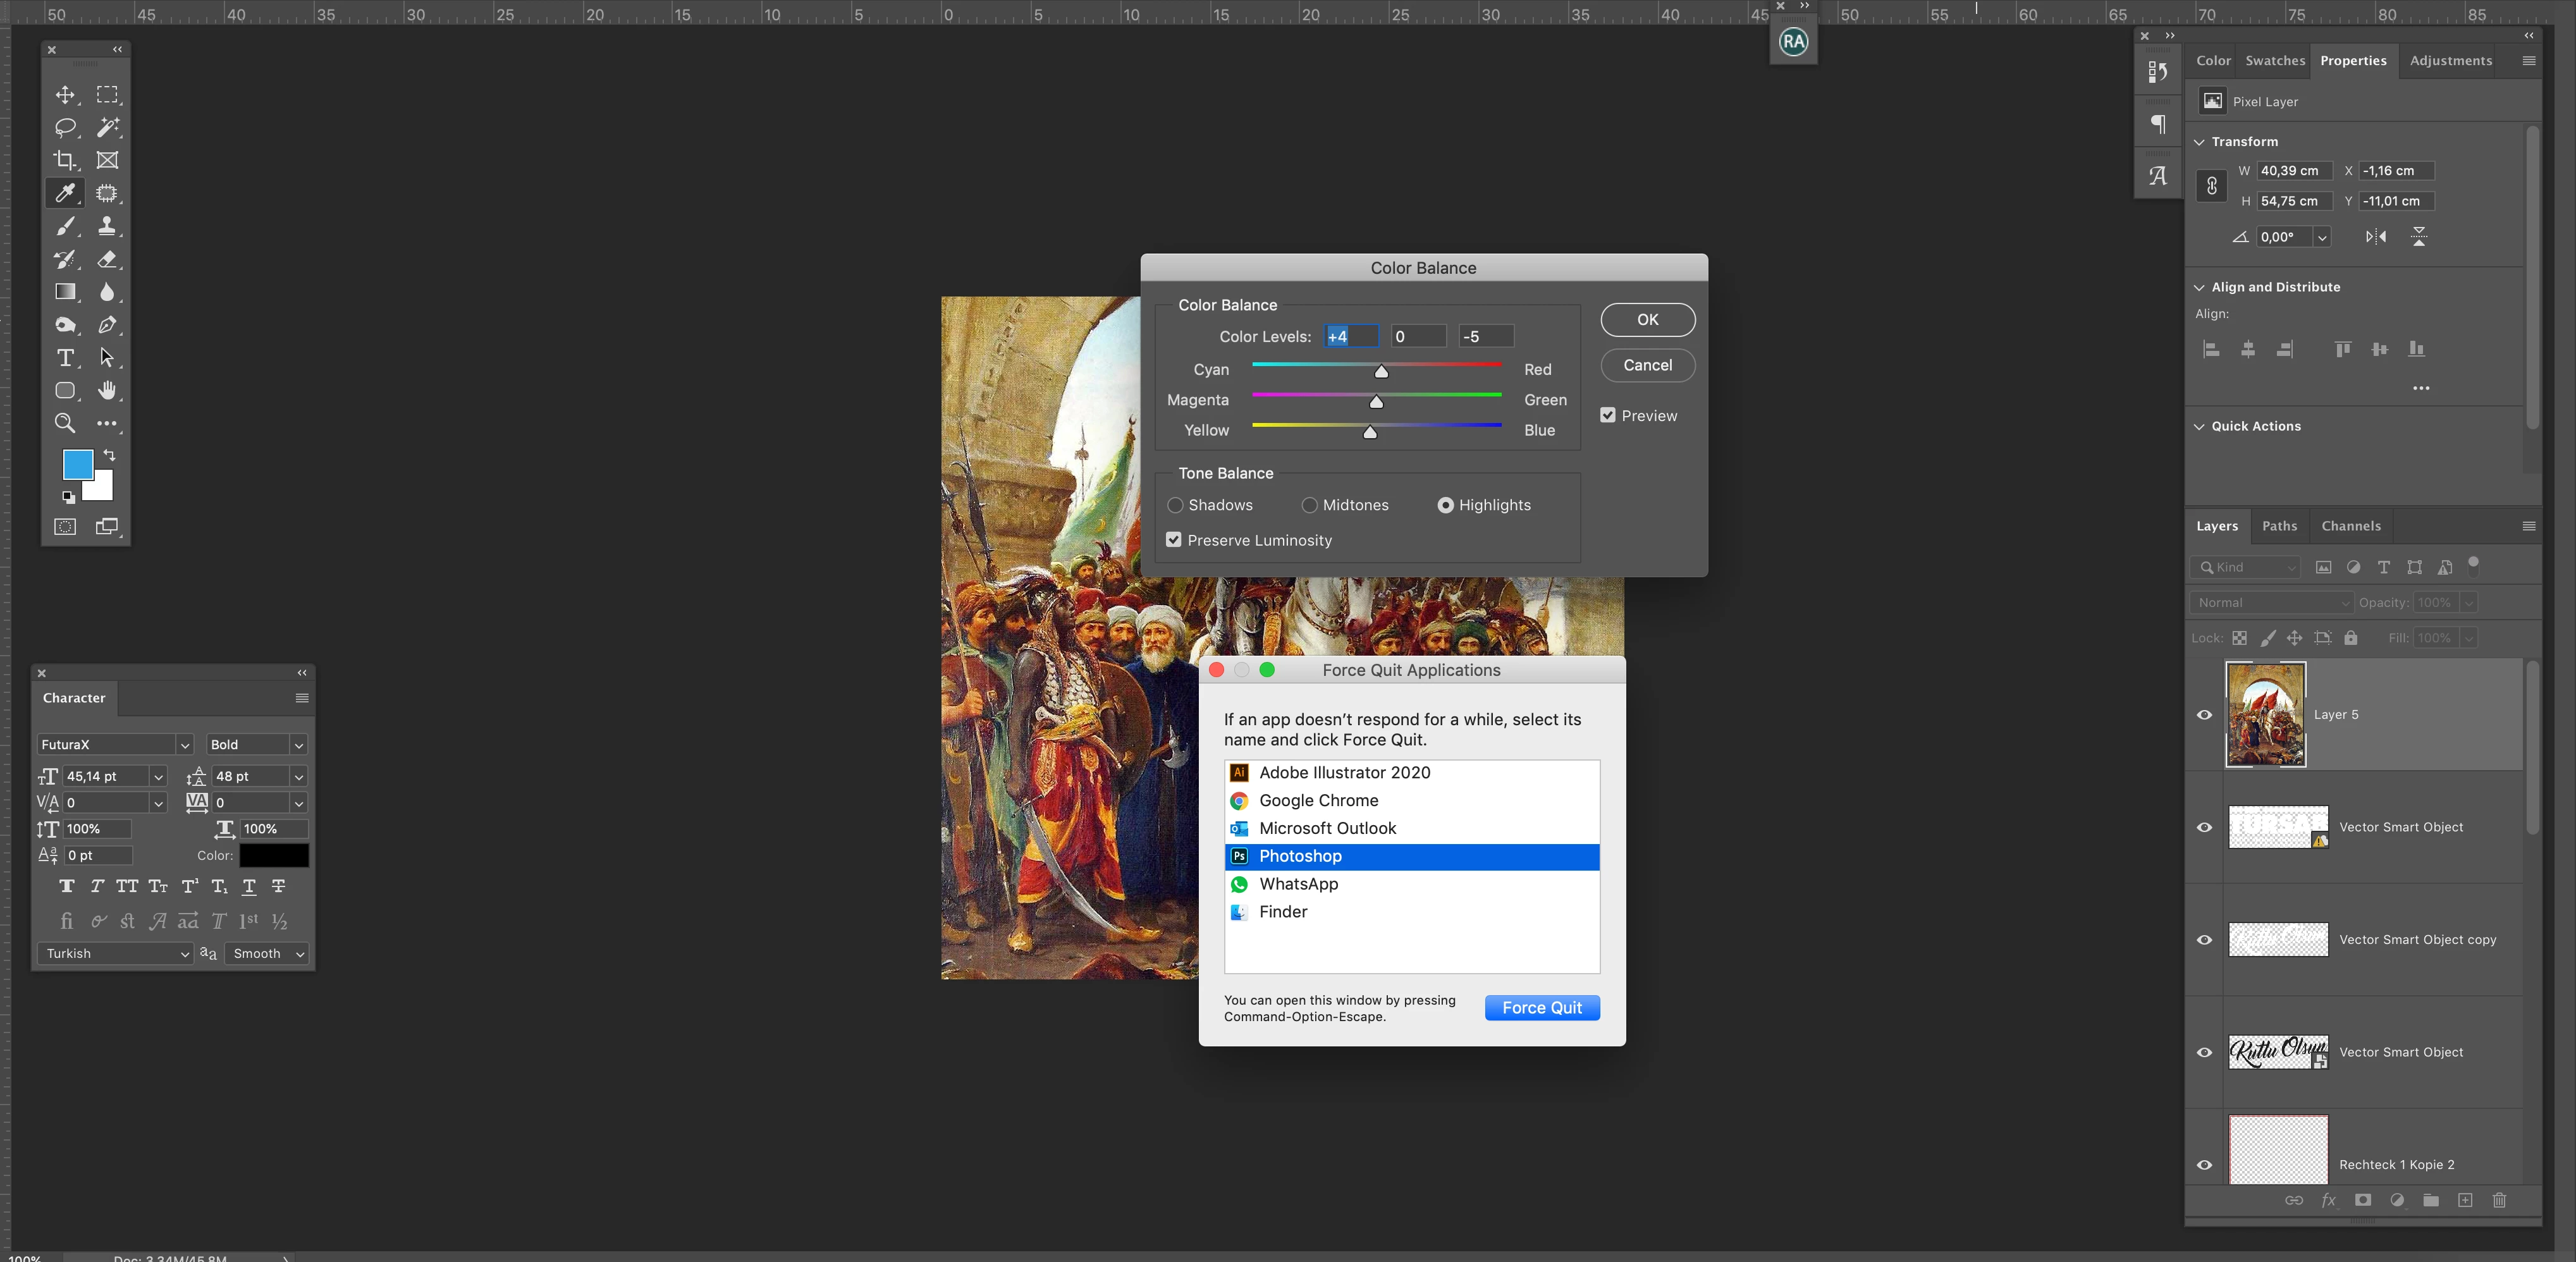Click the Force Quit button
2576x1262 pixels.
pos(1542,1008)
